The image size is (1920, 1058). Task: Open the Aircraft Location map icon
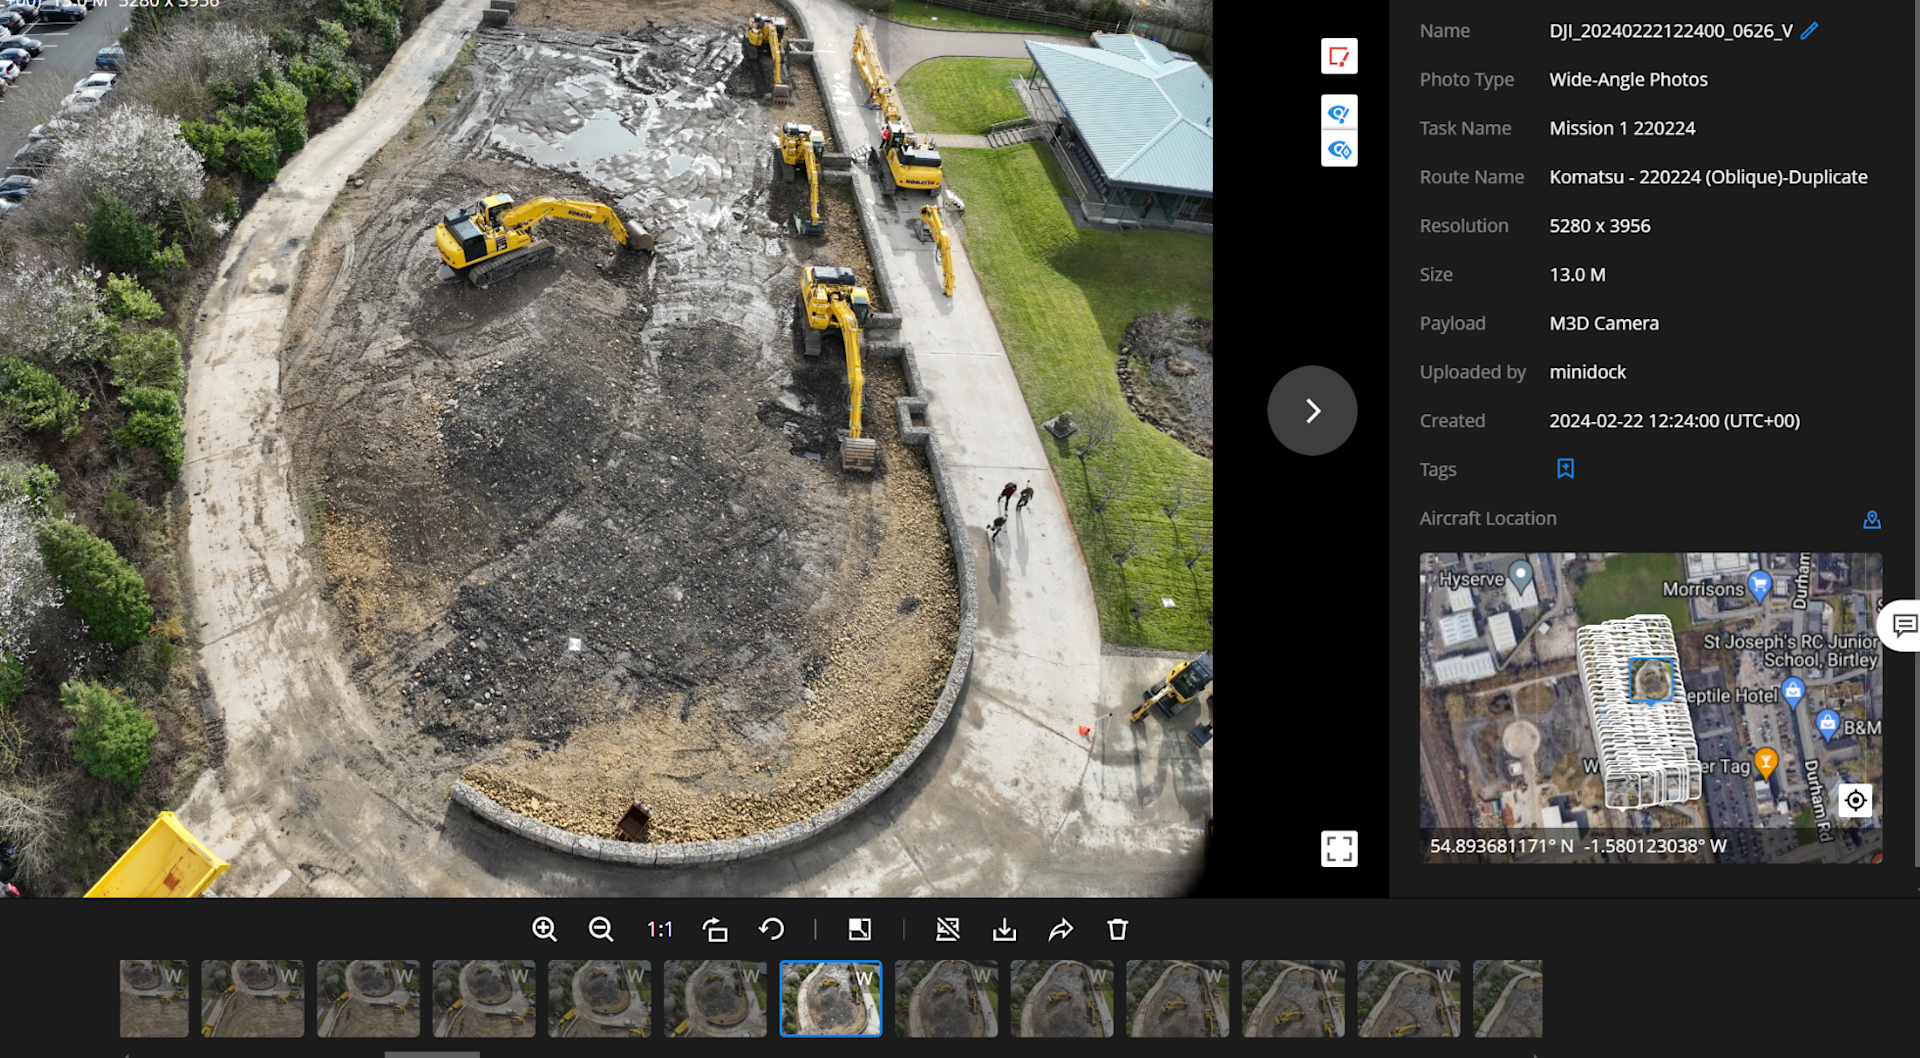[1872, 519]
